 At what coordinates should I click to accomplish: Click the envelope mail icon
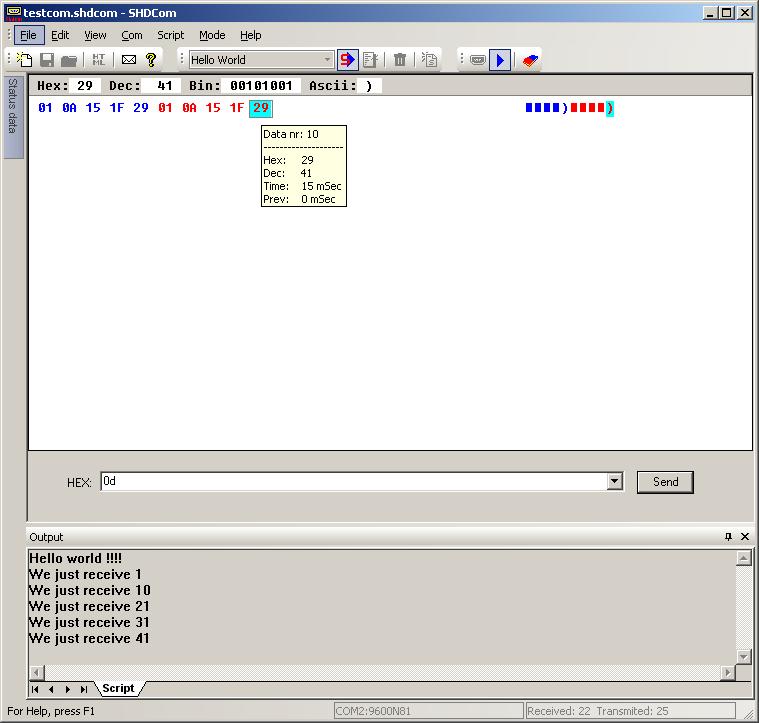tap(129, 60)
